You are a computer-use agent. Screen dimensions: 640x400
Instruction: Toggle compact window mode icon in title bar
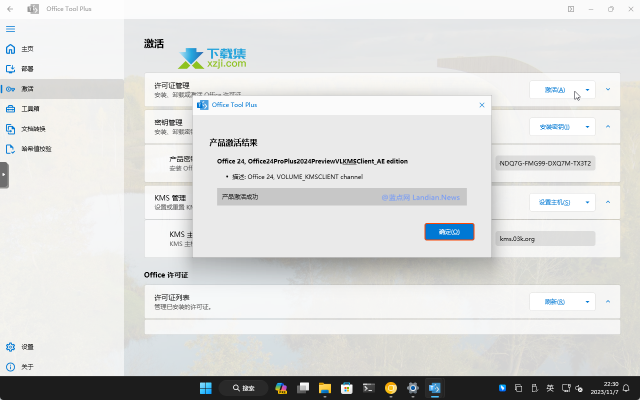571,9
